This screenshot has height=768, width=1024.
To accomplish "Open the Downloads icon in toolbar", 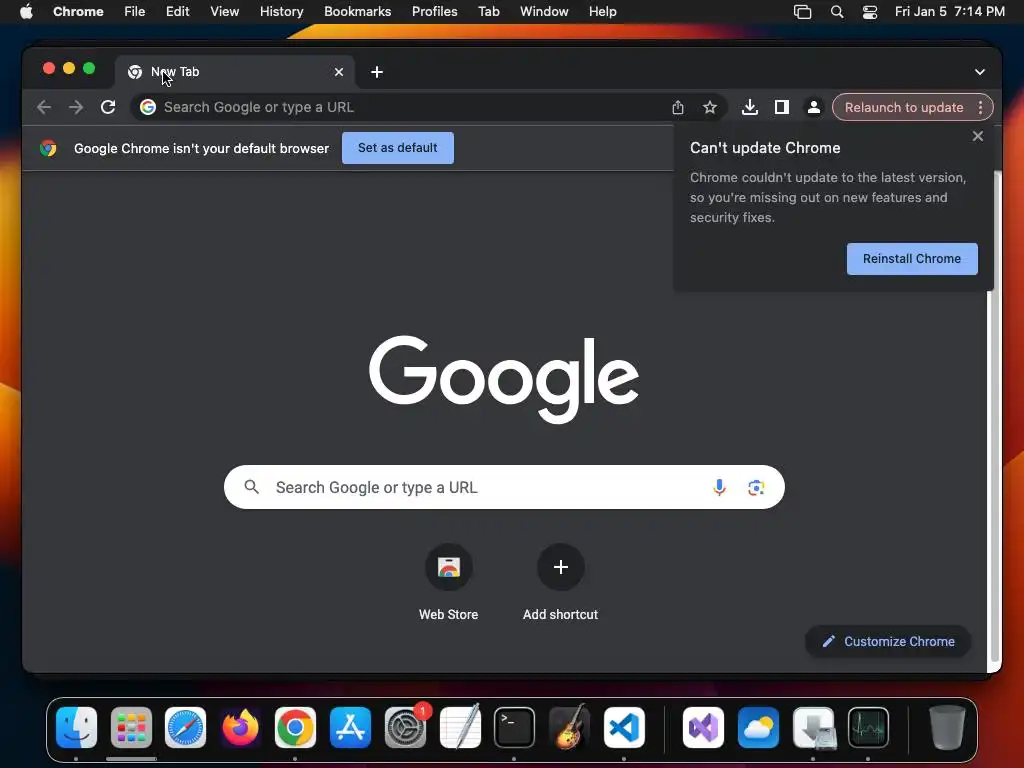I will click(x=750, y=107).
